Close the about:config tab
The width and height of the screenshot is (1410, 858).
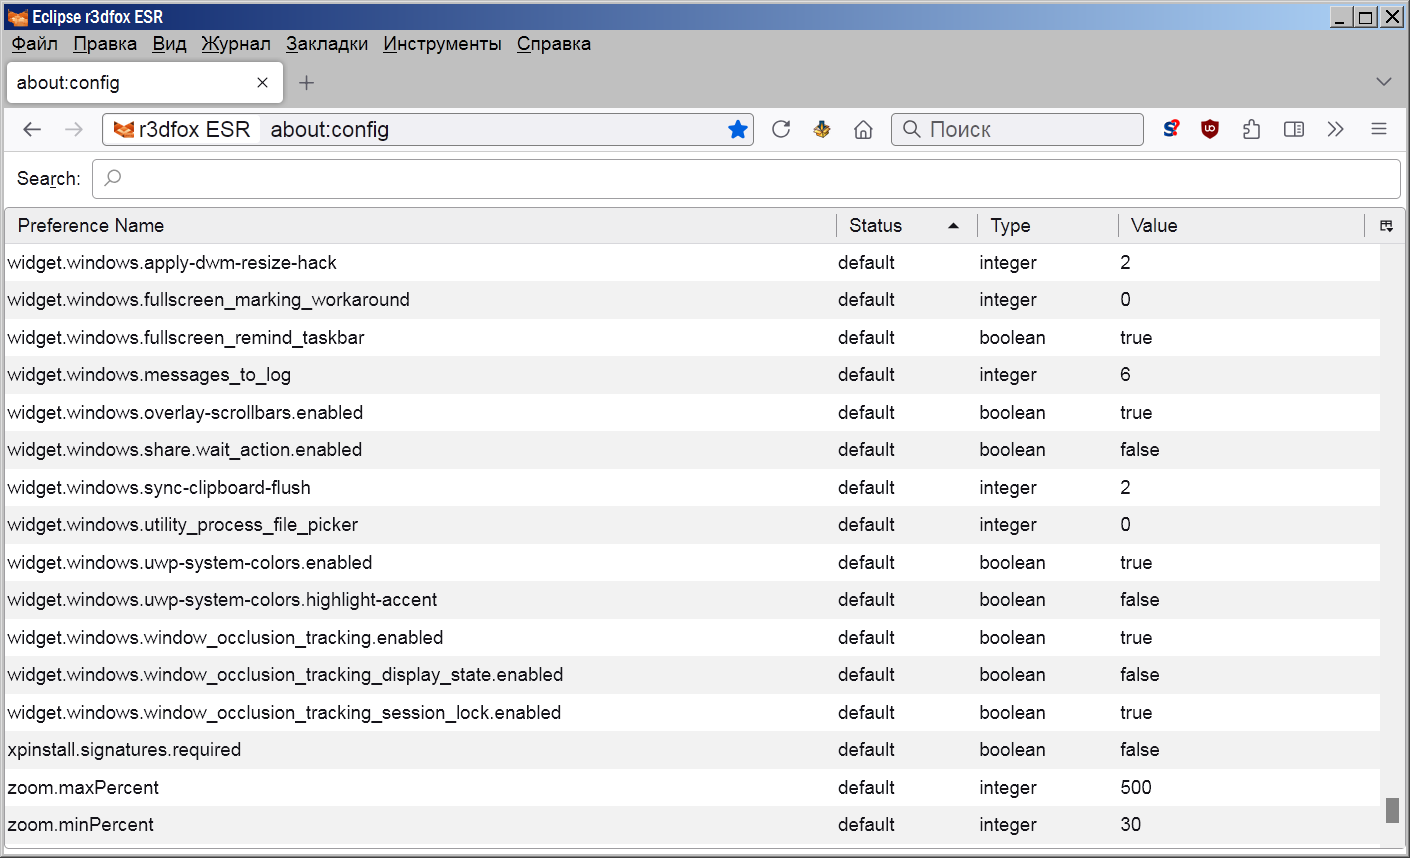(262, 83)
